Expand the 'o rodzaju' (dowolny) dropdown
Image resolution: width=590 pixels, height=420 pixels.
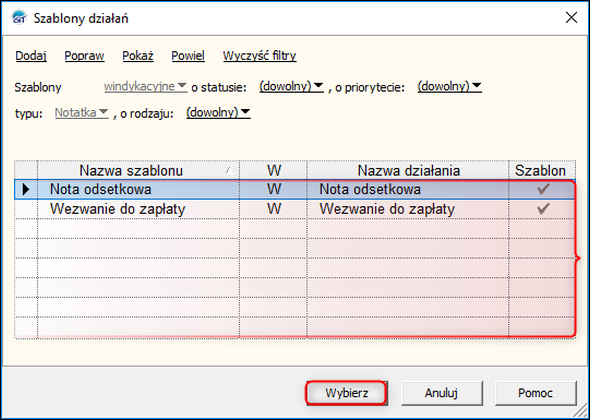point(218,113)
